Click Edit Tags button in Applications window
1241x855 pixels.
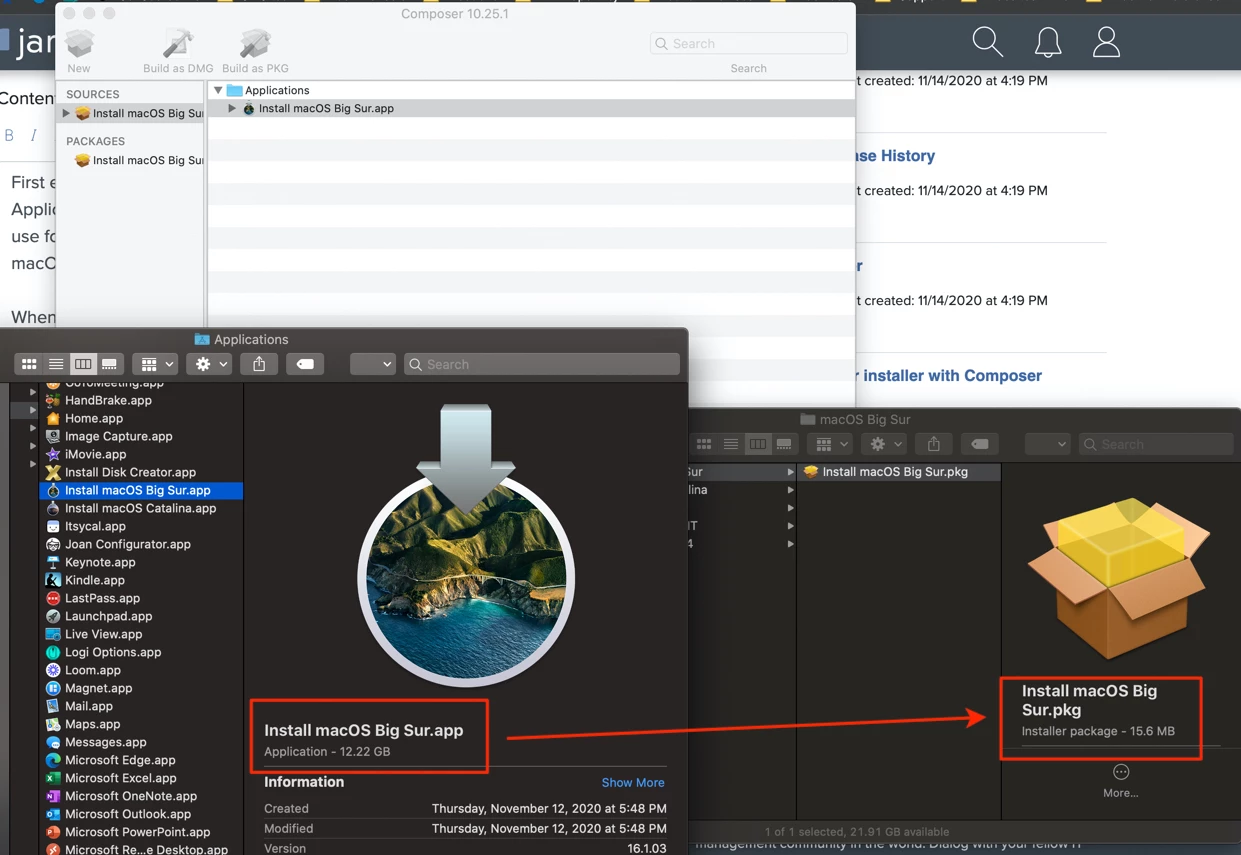point(305,364)
